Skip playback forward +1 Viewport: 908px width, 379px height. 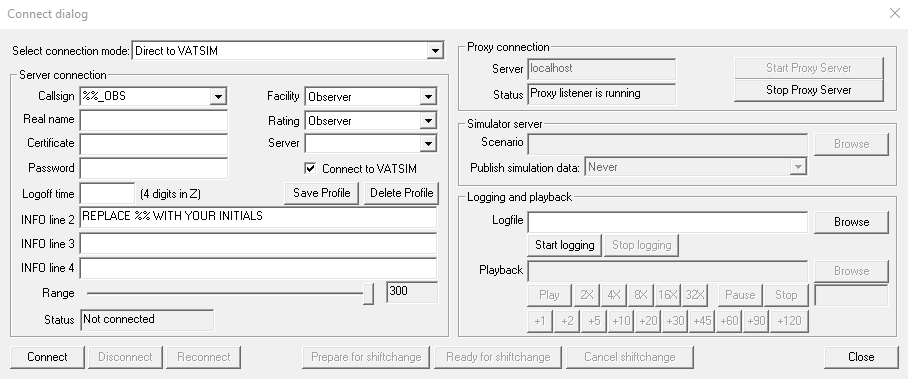(x=540, y=321)
